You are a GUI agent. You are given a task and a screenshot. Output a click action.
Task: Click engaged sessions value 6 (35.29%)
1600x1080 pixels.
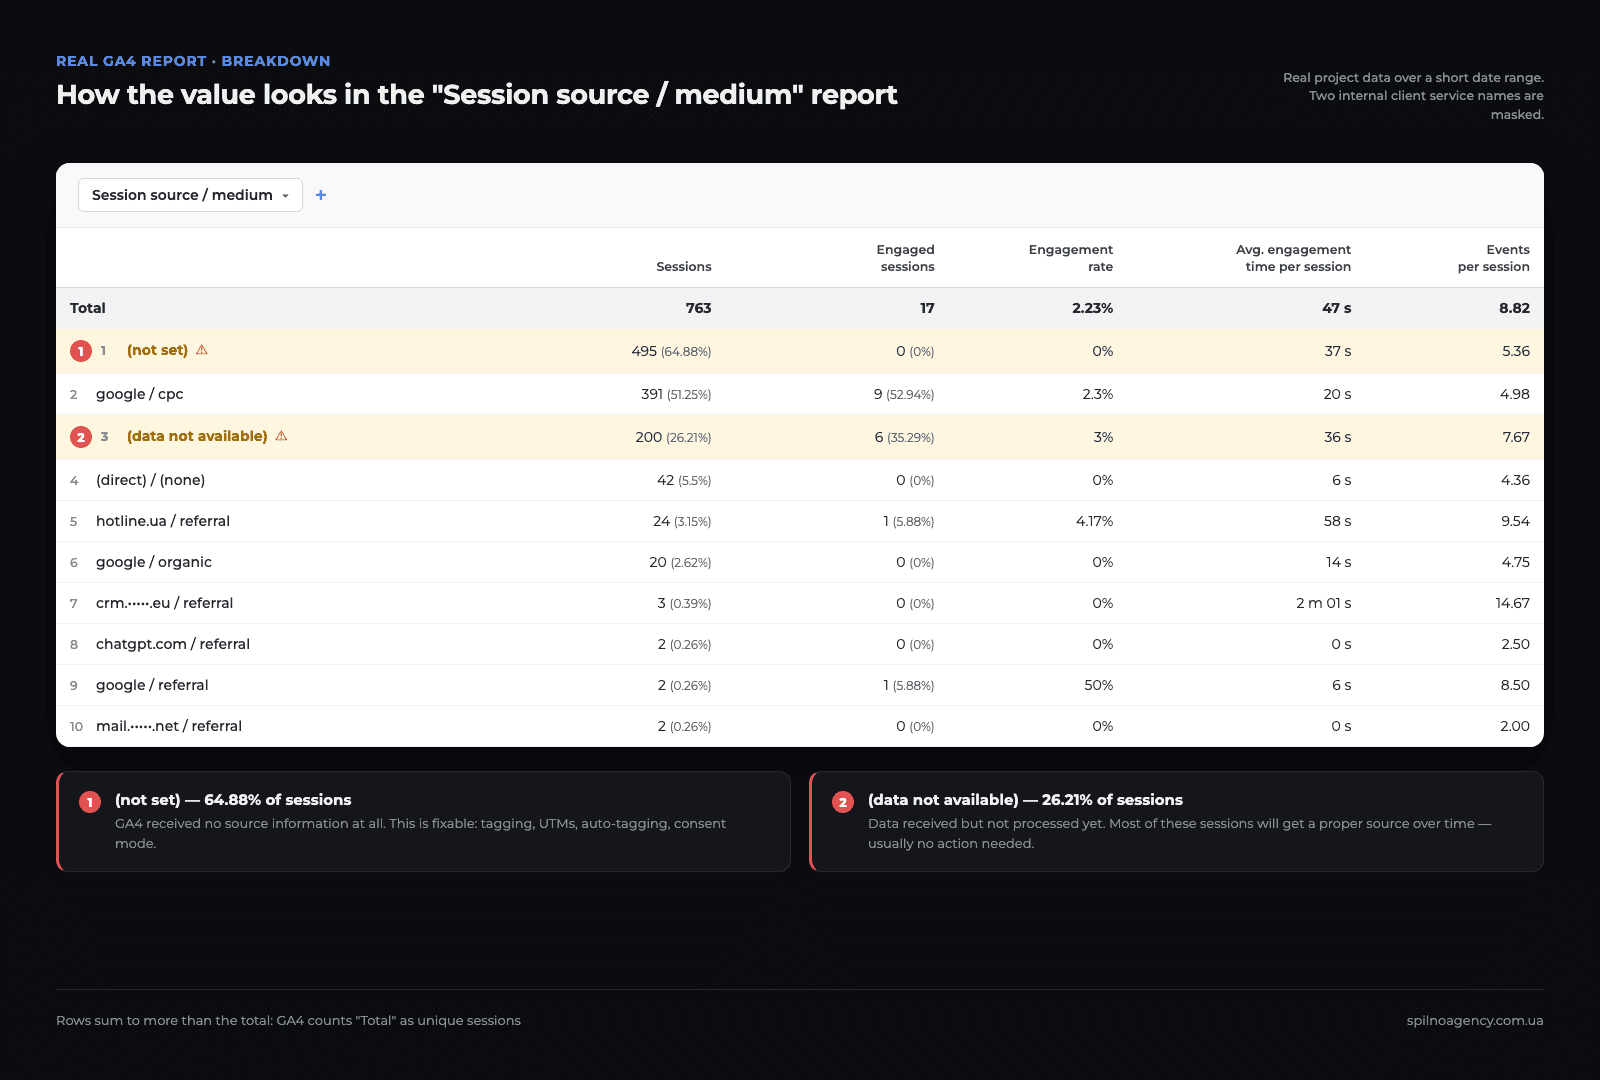coord(904,437)
